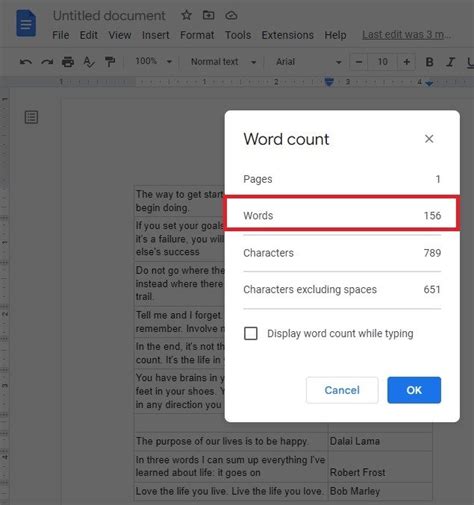This screenshot has height=505, width=474.
Task: Confirm with the OK button
Action: (x=414, y=390)
